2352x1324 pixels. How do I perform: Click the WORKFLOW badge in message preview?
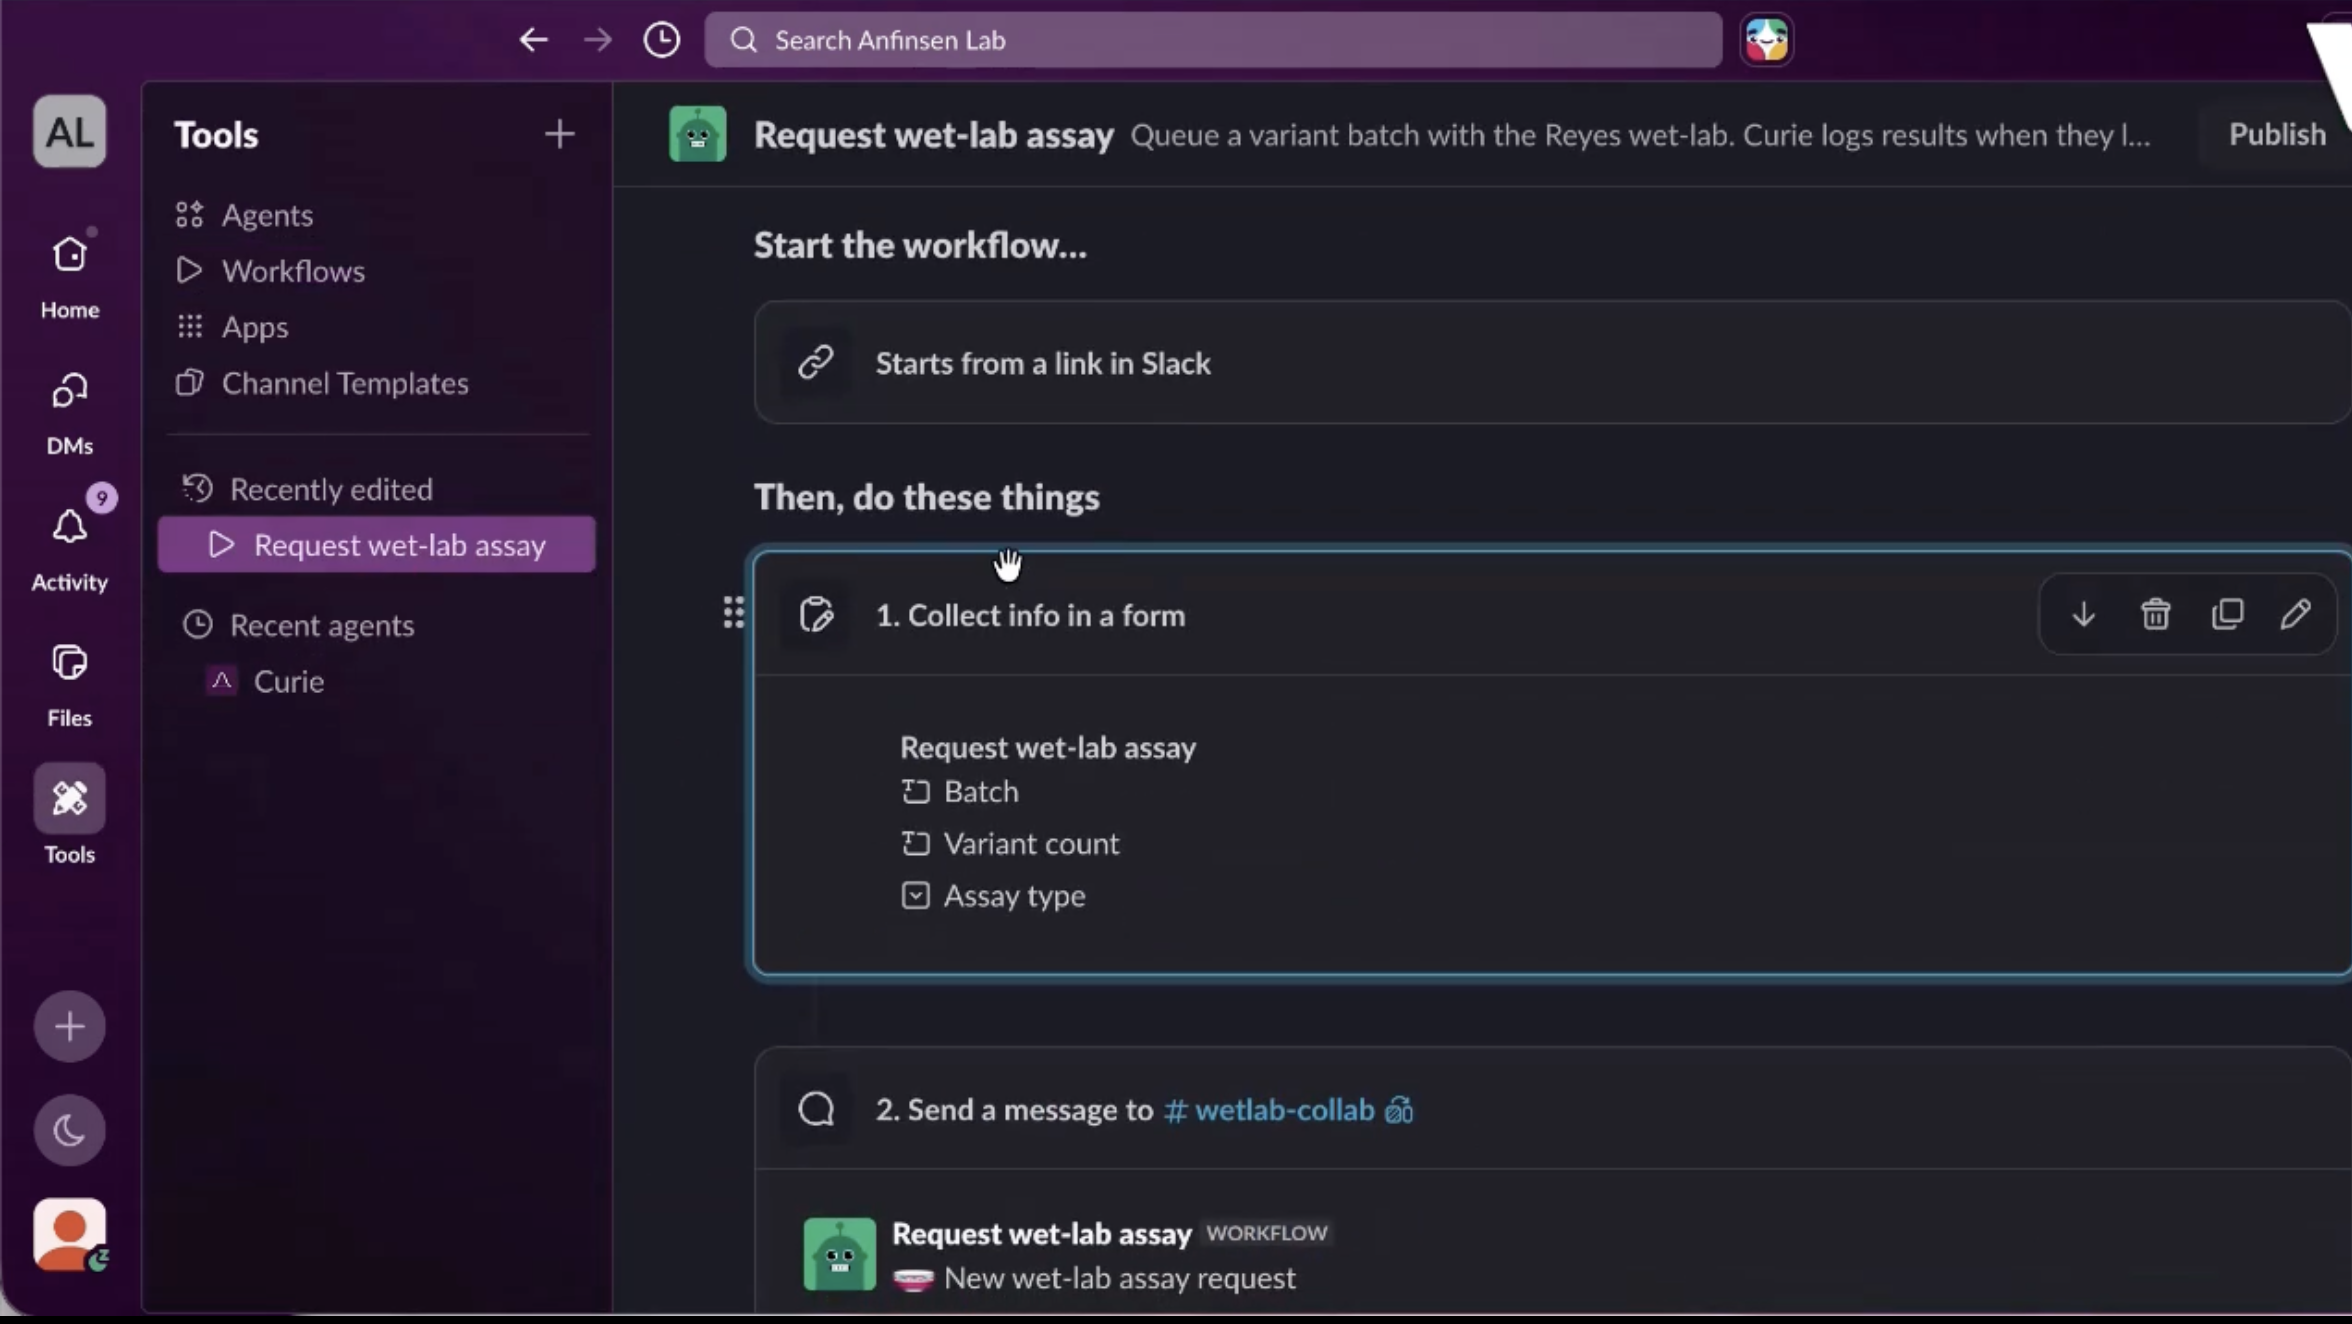coord(1266,1233)
